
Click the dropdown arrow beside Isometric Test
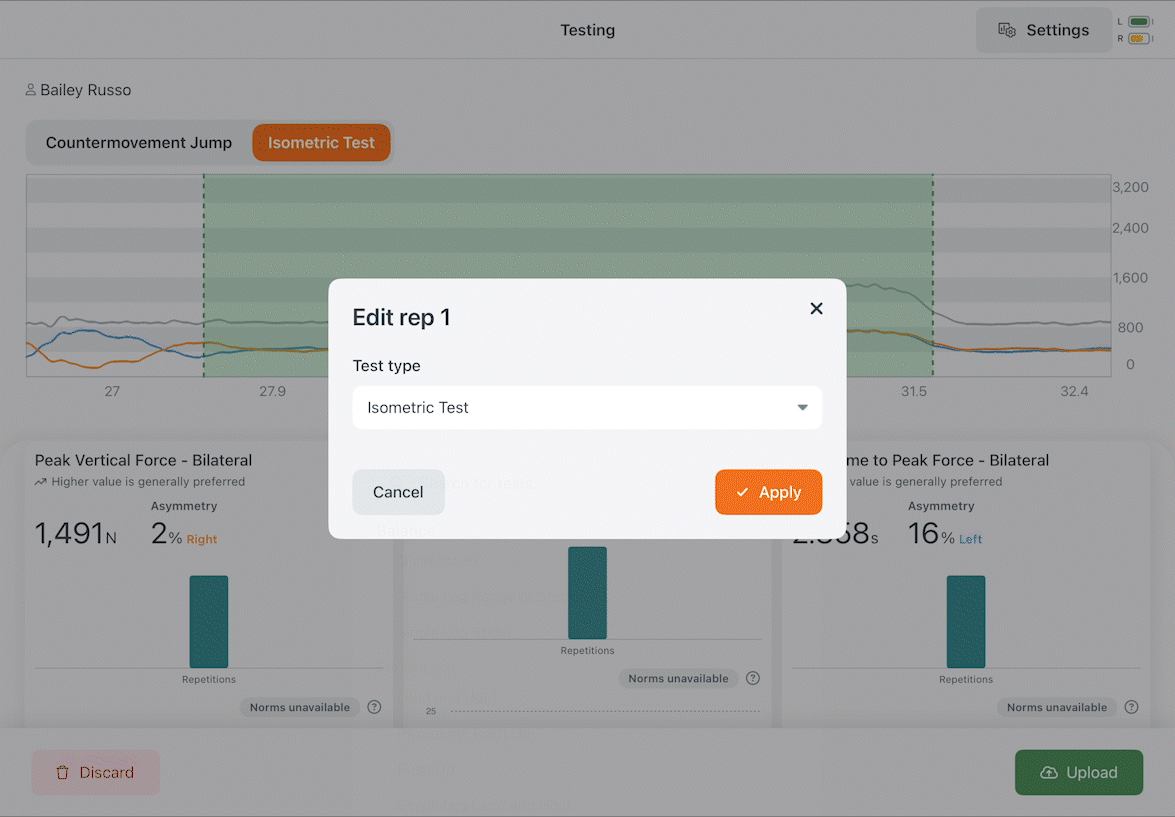[x=803, y=408]
